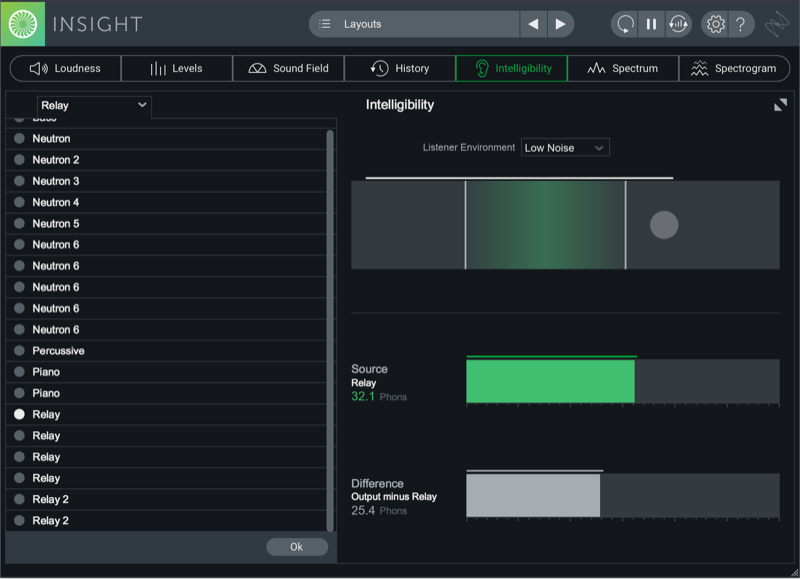Click the circular meter-bars reset icon
The image size is (800, 579).
678,24
